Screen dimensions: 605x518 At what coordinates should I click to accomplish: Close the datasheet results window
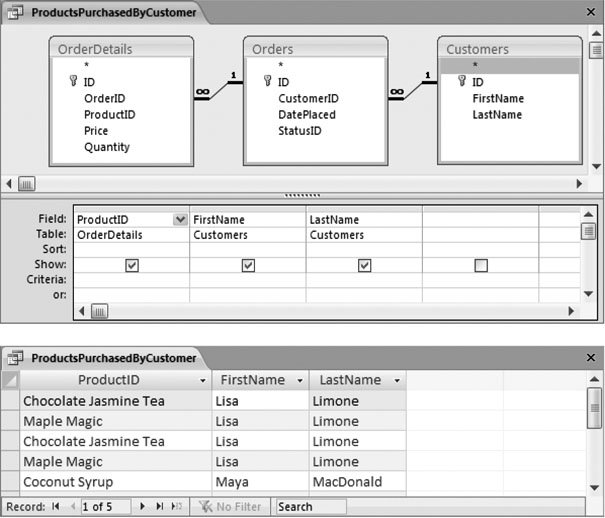click(591, 358)
